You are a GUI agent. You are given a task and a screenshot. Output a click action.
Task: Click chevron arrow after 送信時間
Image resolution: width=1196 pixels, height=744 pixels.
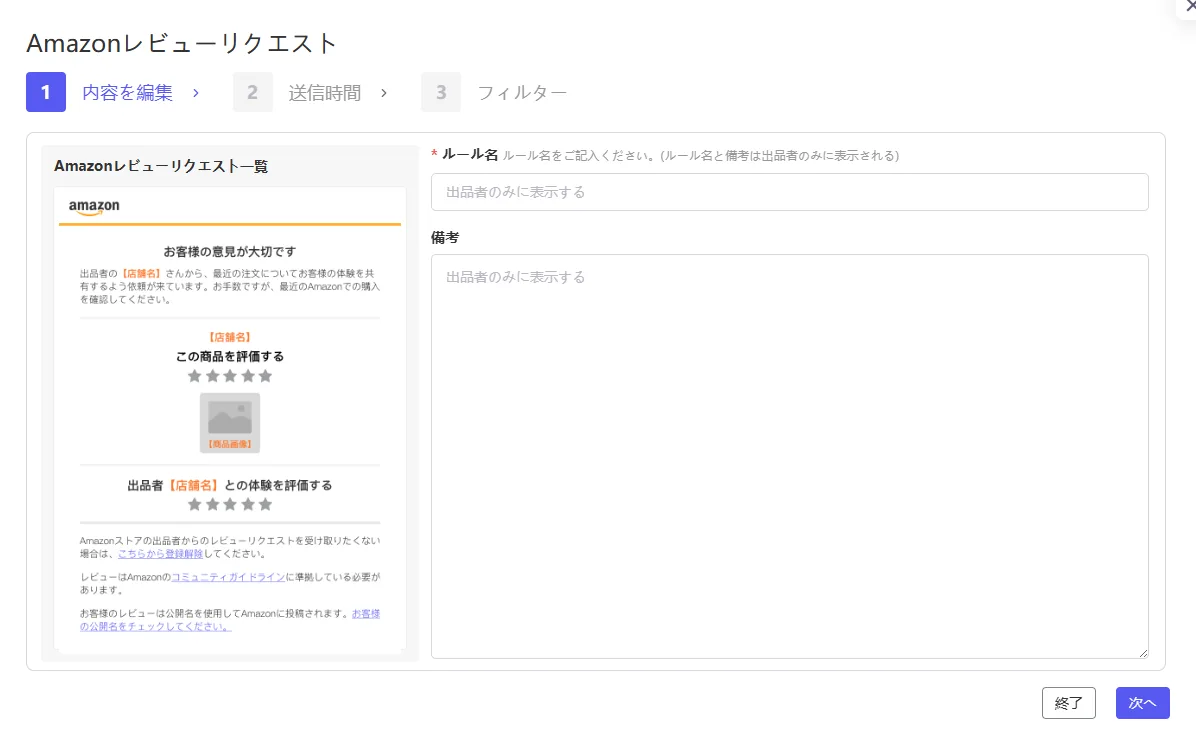pyautogui.click(x=384, y=93)
